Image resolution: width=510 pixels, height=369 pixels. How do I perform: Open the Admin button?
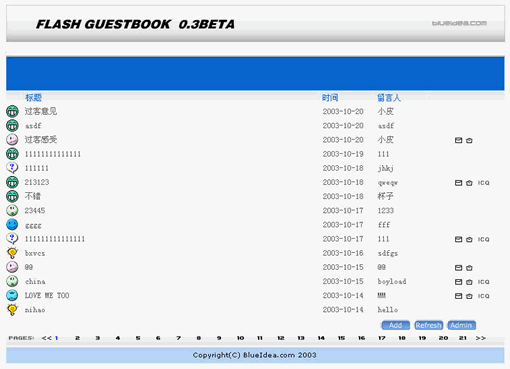[x=461, y=325]
